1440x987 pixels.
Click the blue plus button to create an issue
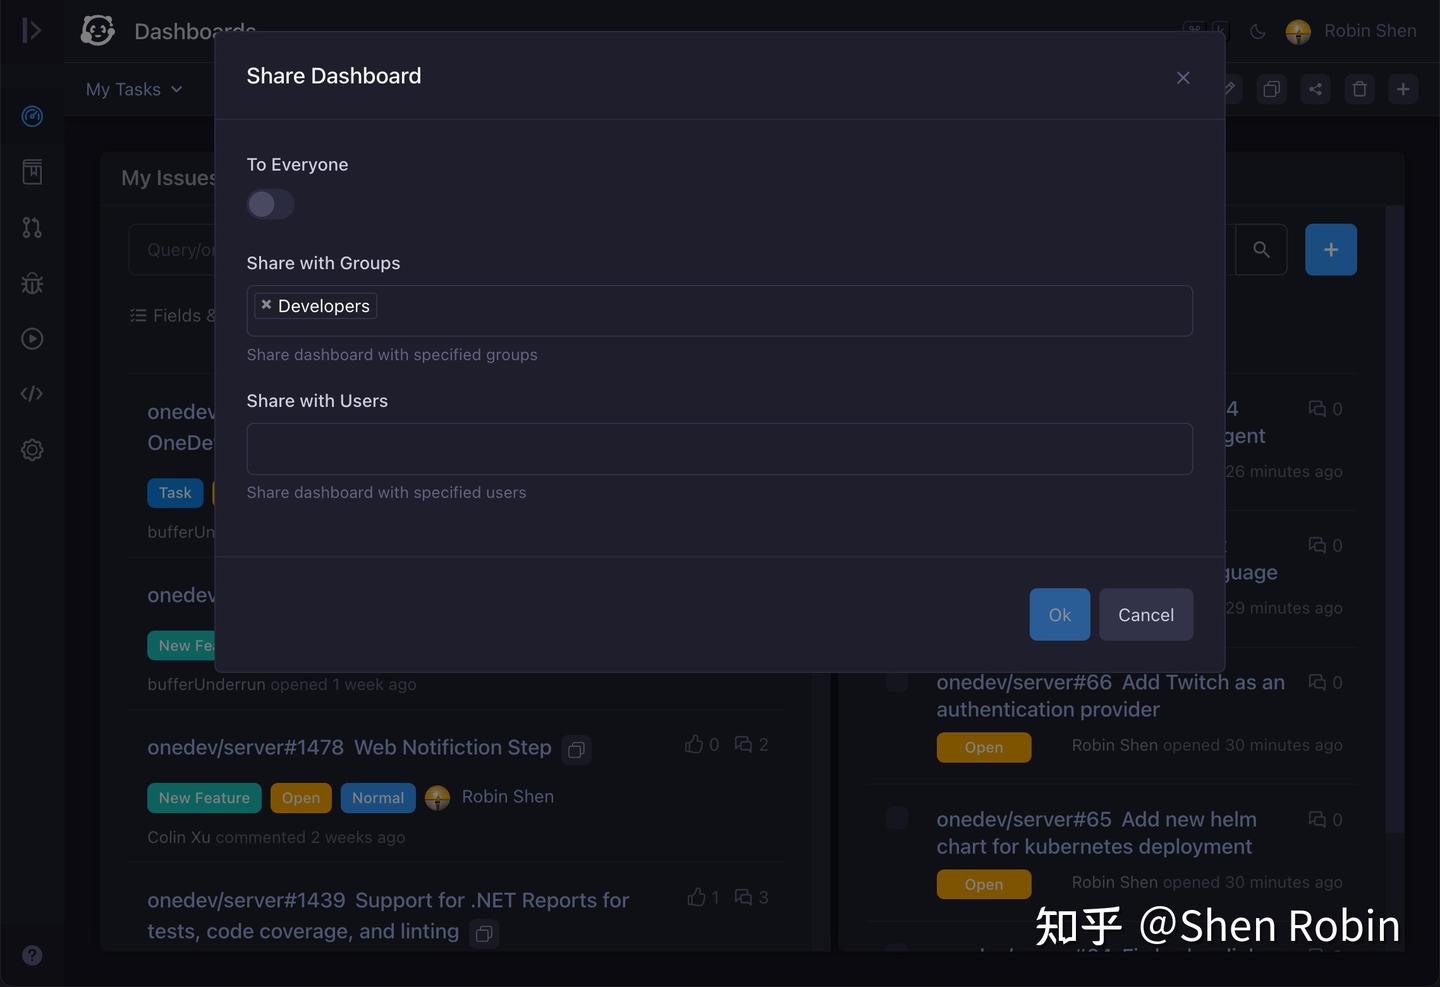click(1331, 249)
